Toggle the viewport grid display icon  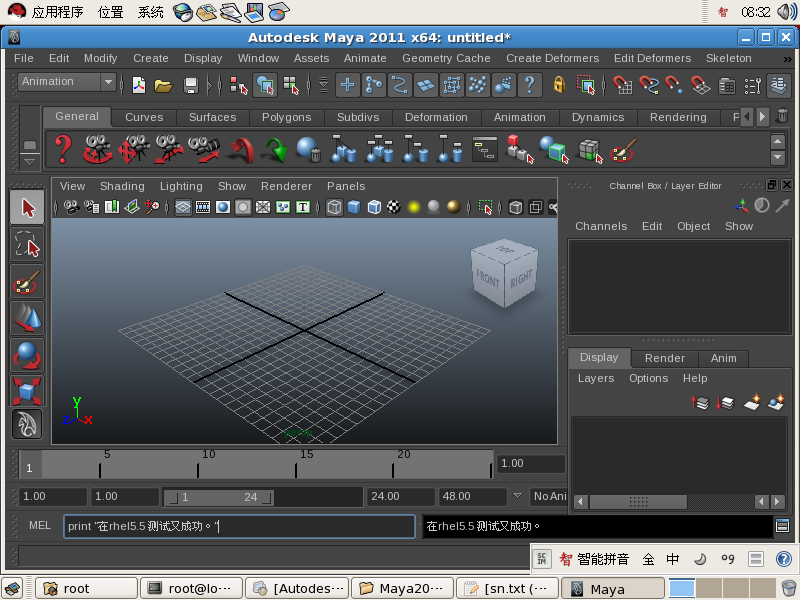pyautogui.click(x=183, y=207)
